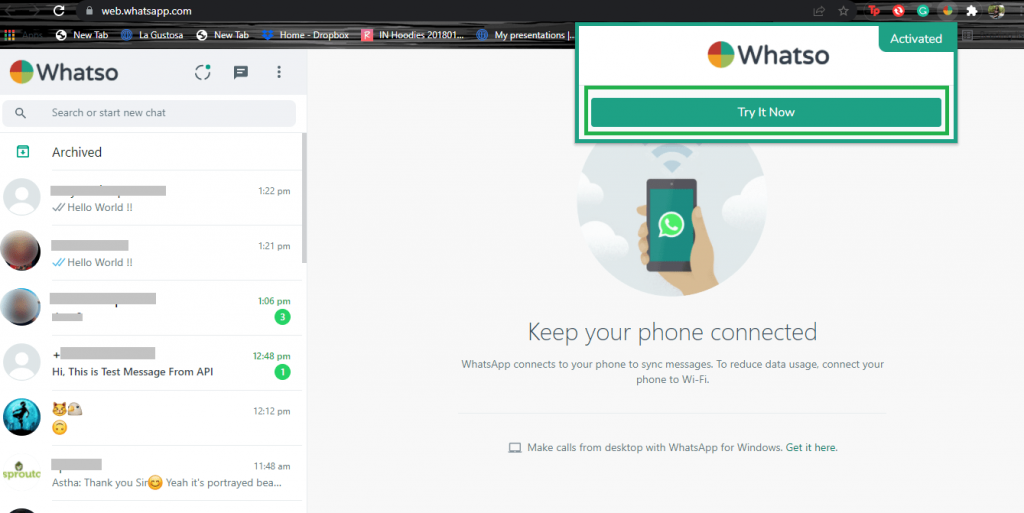Open the 12:12 pm emoji chat
This screenshot has width=1024, height=513.
152,418
